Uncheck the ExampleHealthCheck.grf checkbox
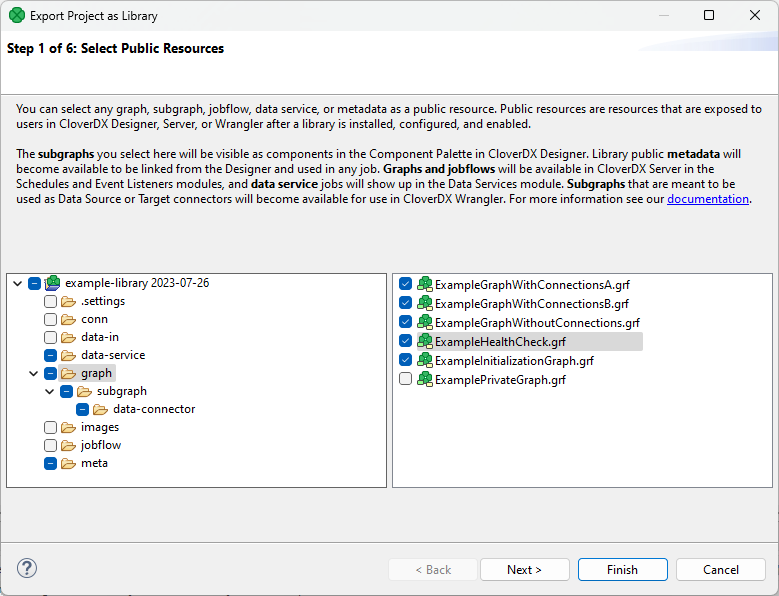The height and width of the screenshot is (596, 779). 405,341
